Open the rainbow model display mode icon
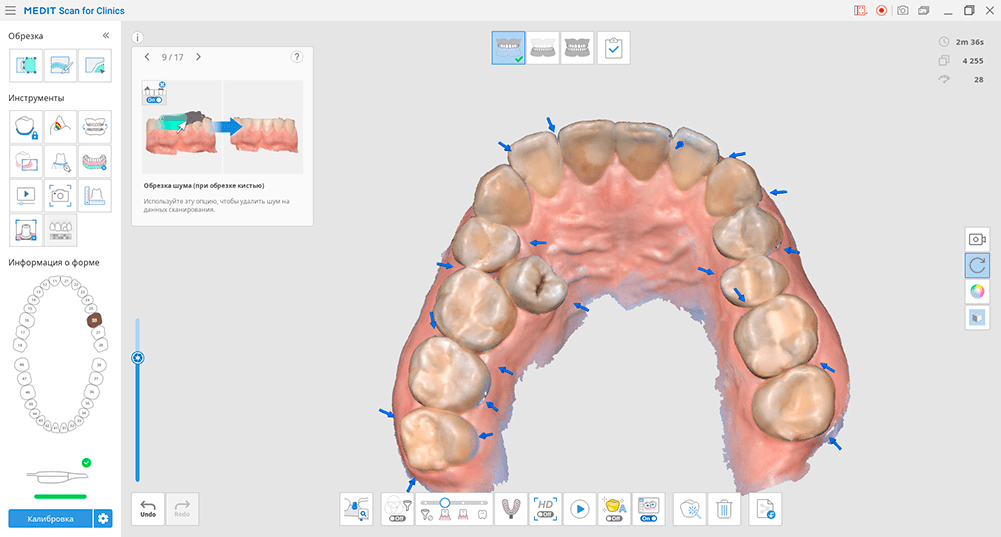 coord(977,291)
